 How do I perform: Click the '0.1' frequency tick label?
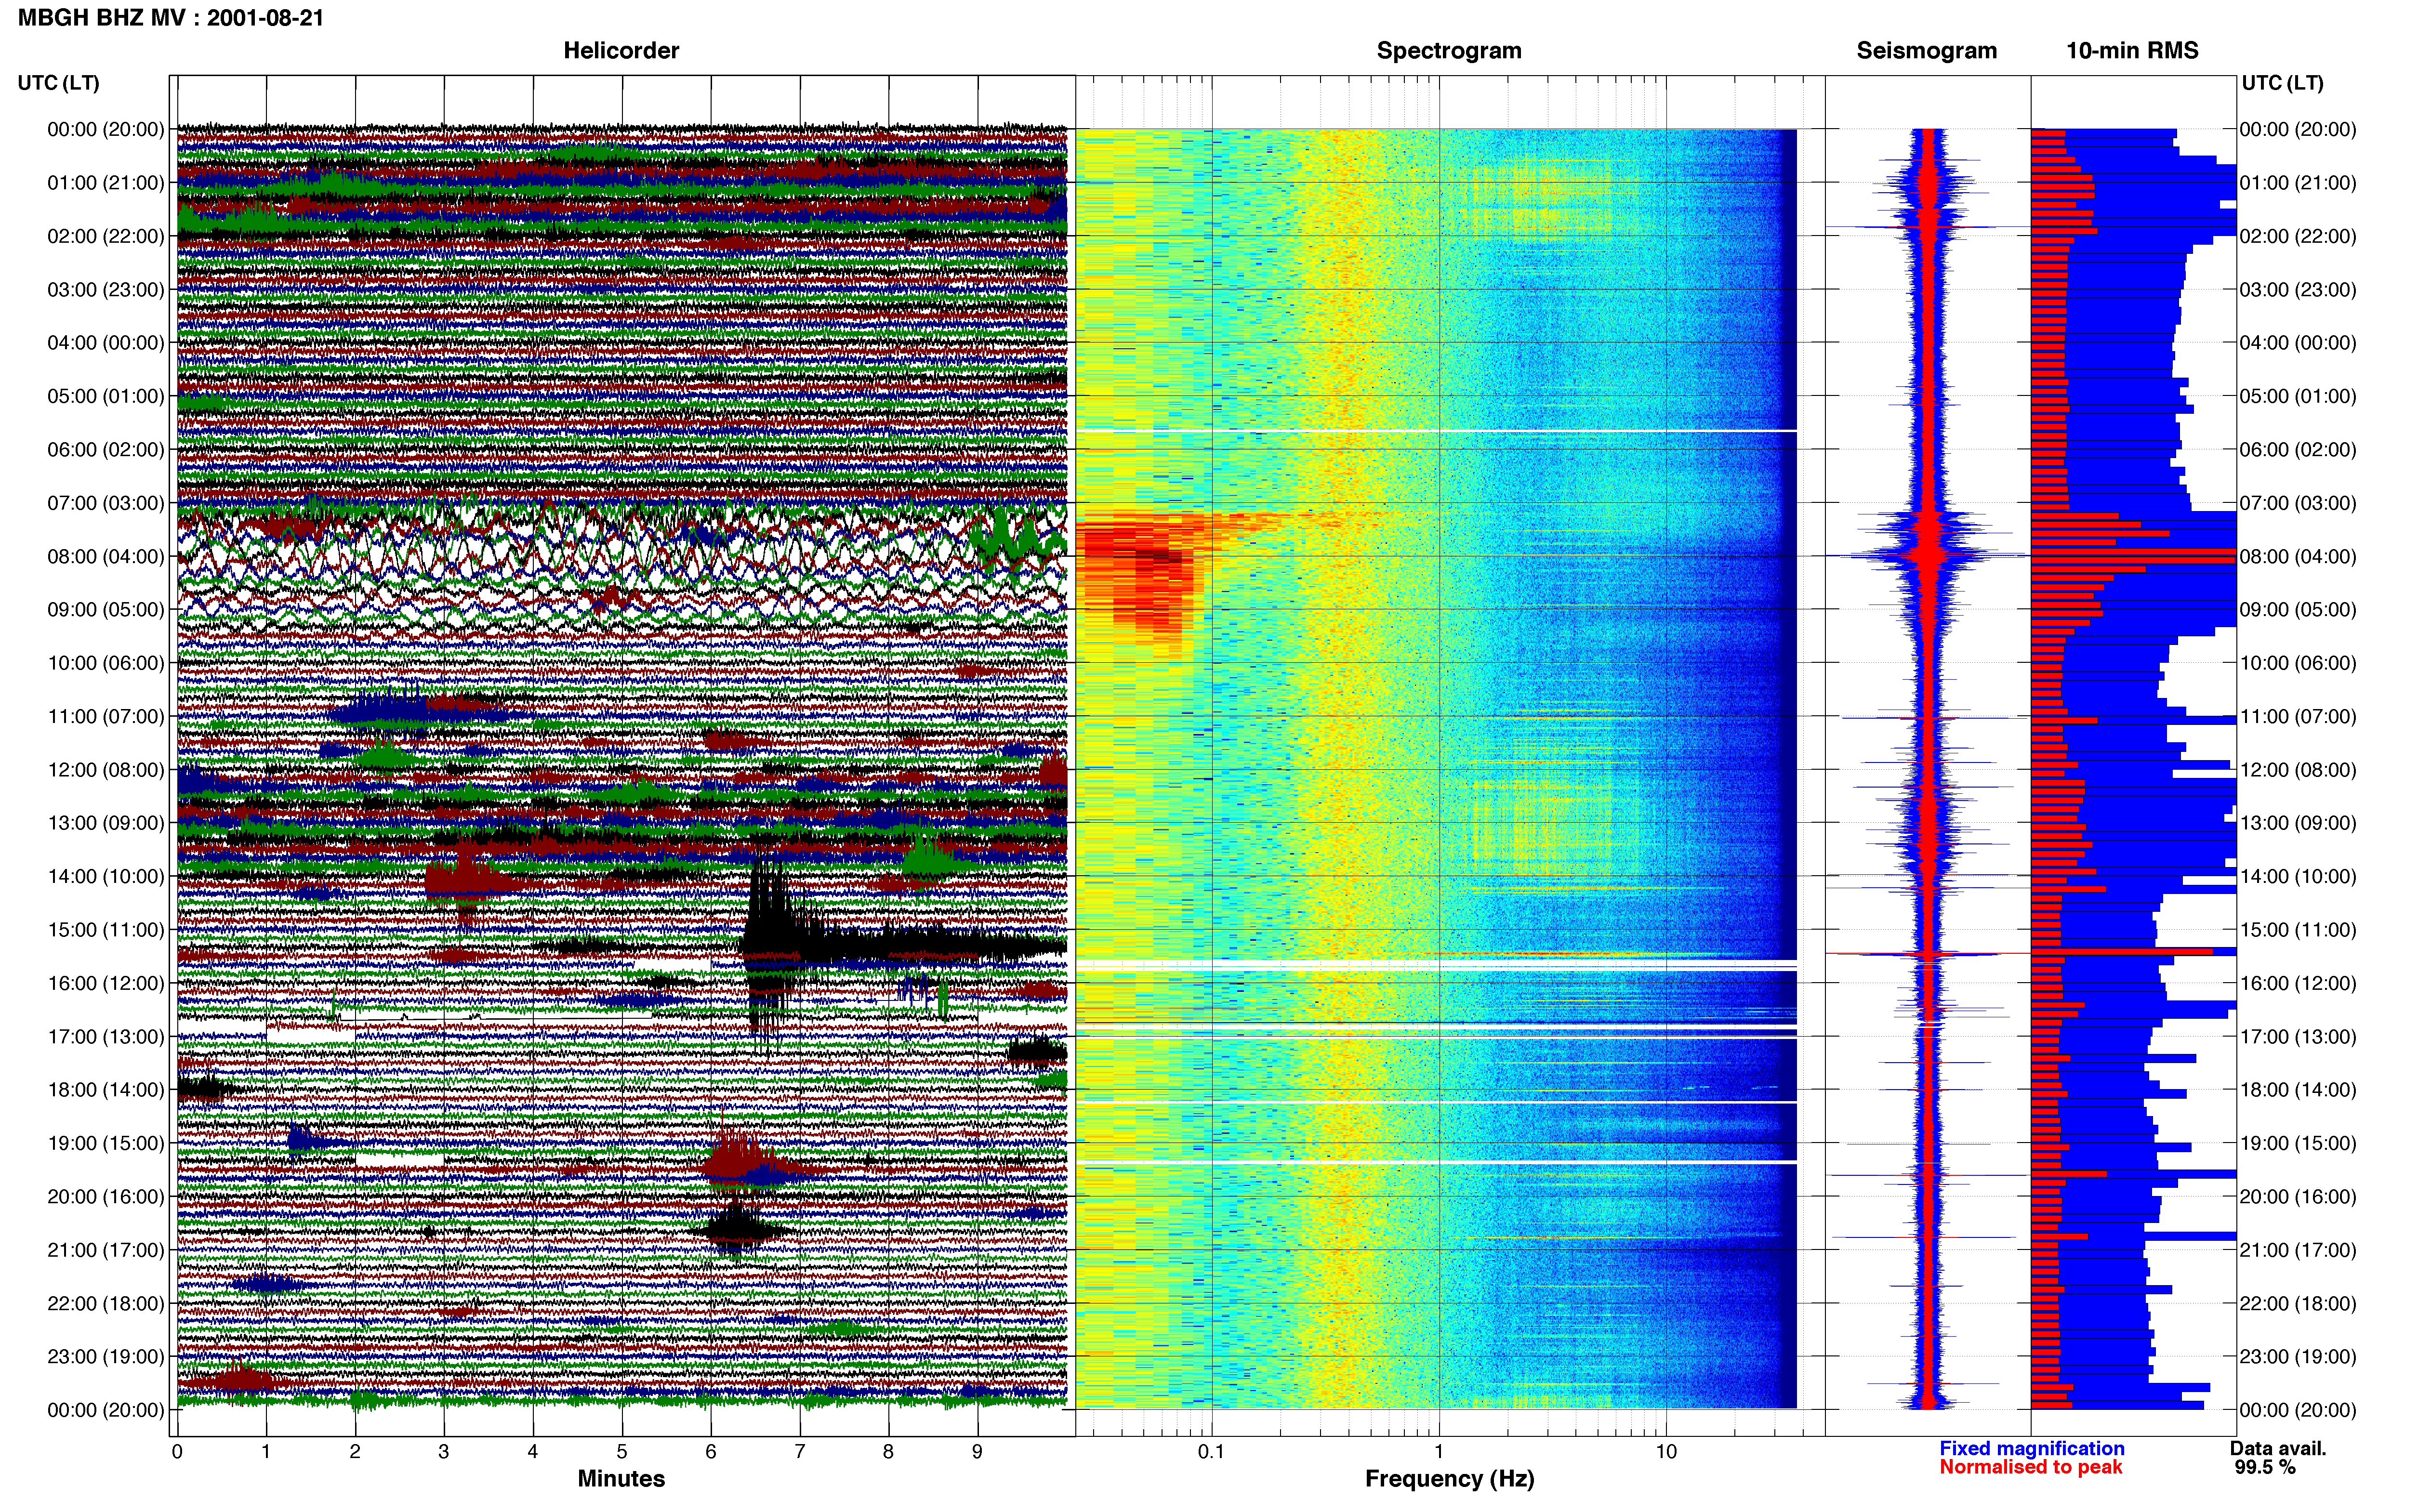tap(1211, 1451)
